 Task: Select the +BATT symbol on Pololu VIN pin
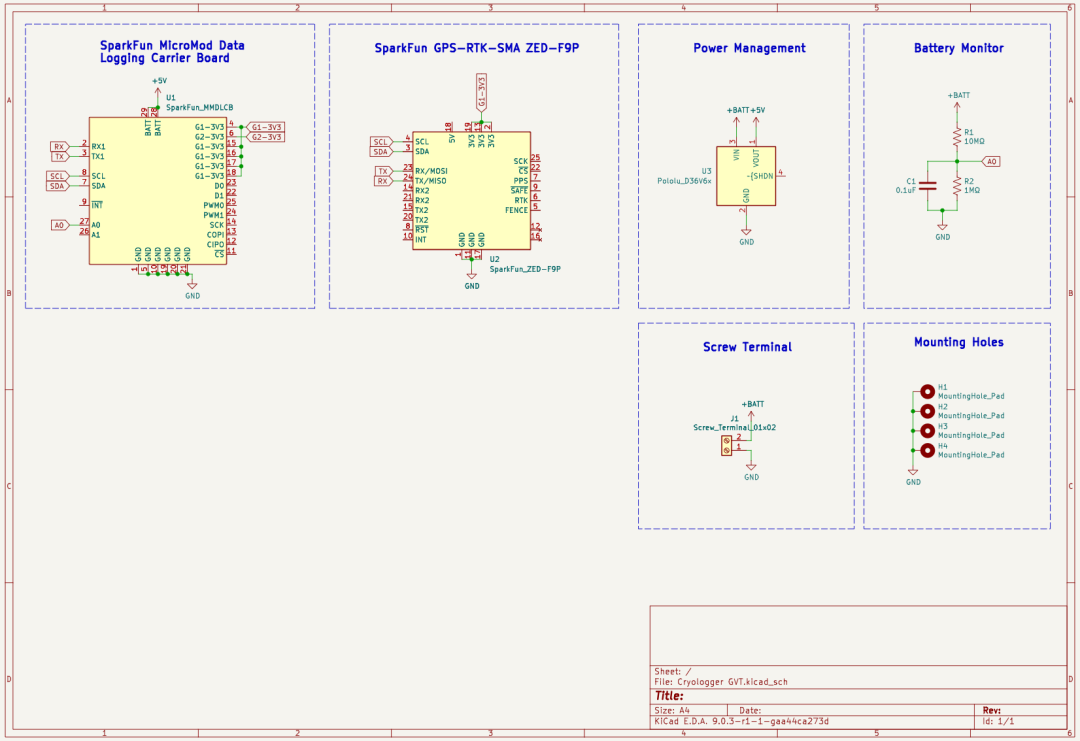737,115
